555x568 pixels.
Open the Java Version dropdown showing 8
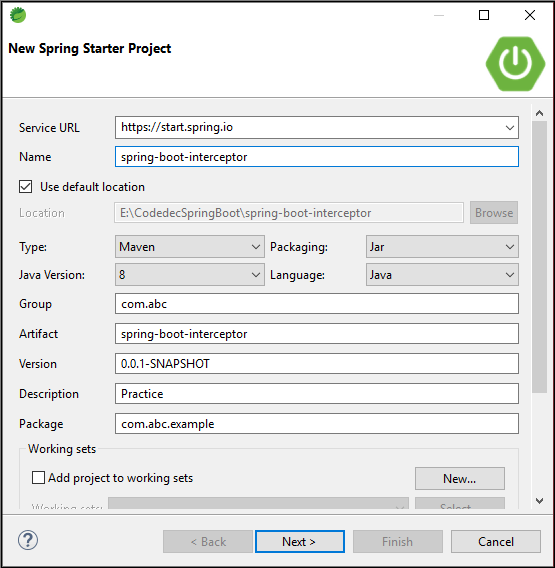[190, 275]
